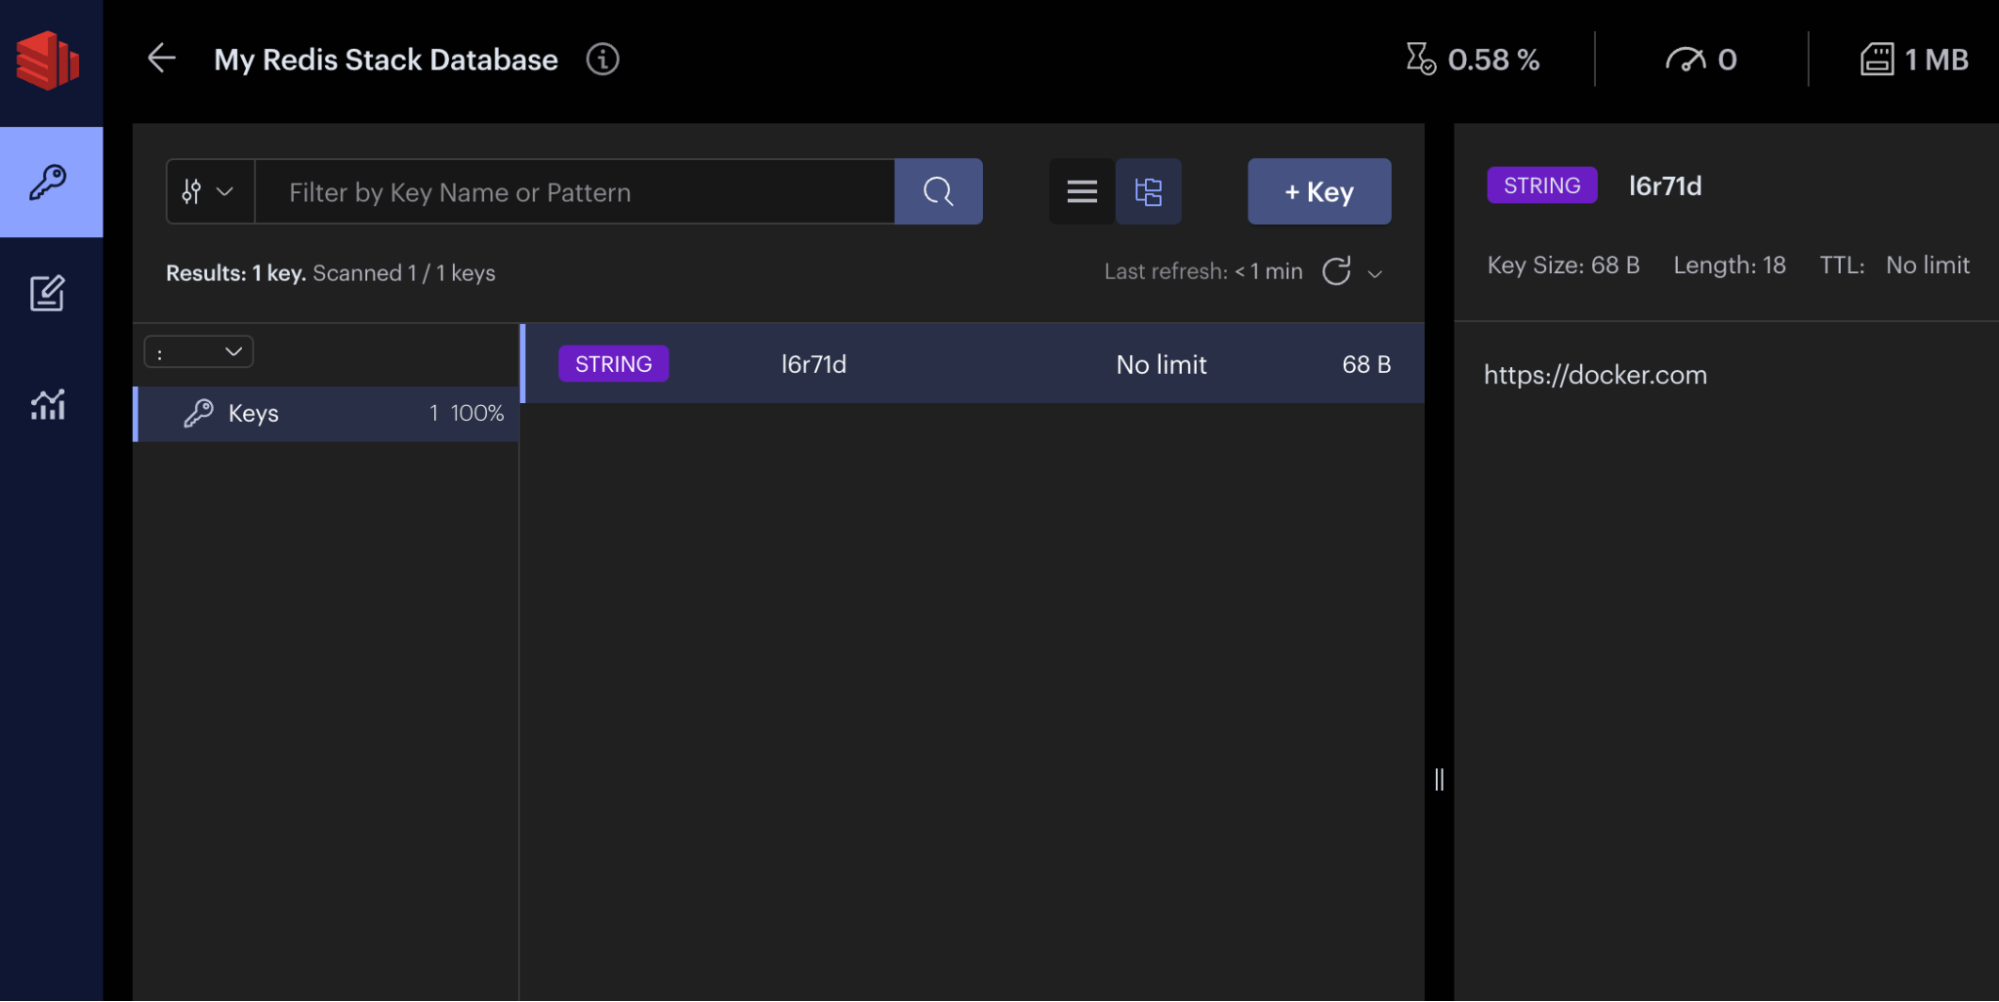Open the Workbench edit icon in sidebar
Viewport: 1999px width, 1002px height.
(48, 293)
